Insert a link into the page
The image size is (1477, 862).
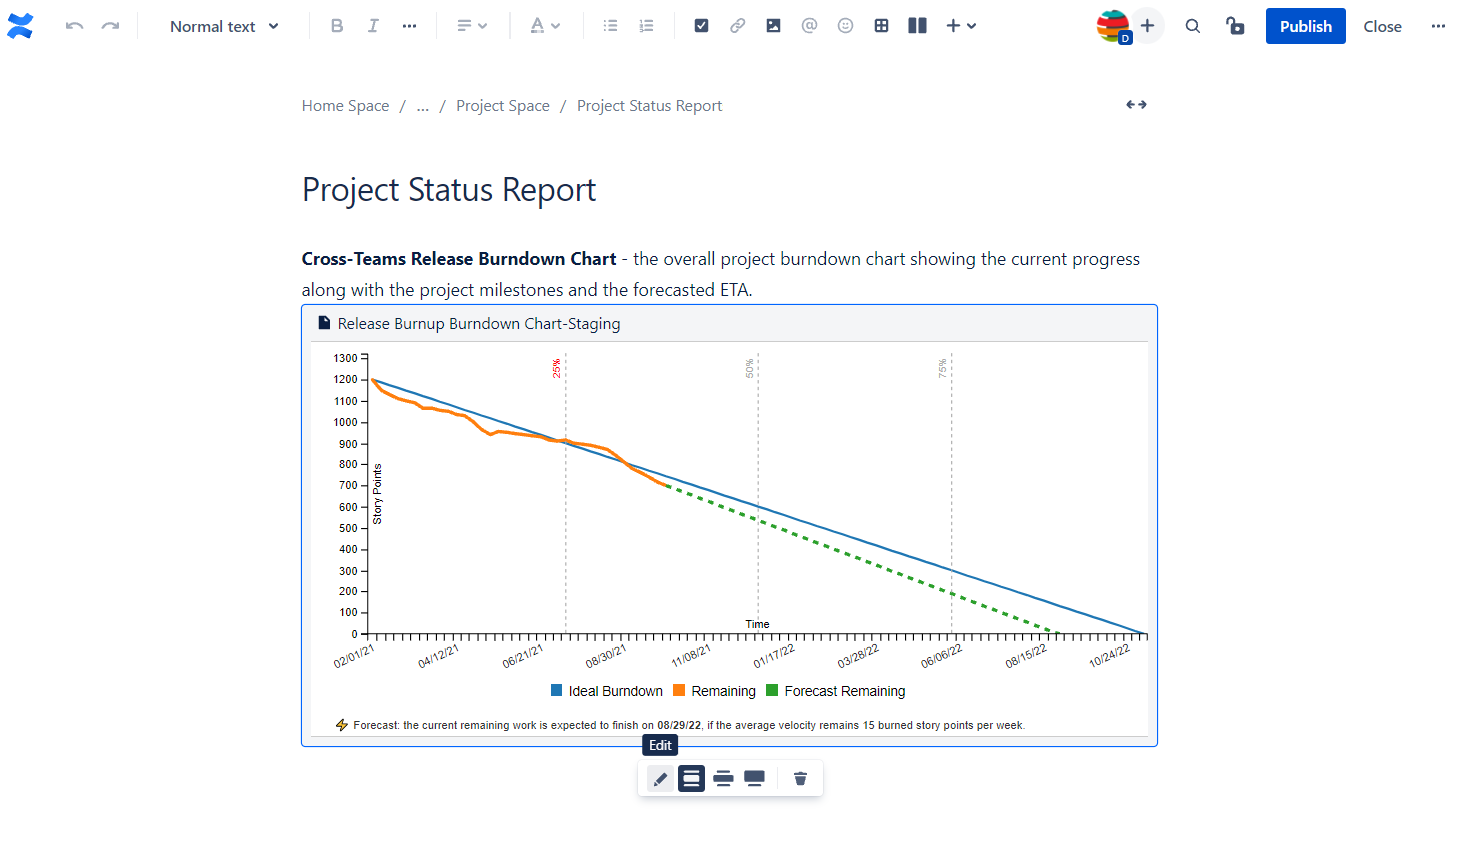(737, 26)
